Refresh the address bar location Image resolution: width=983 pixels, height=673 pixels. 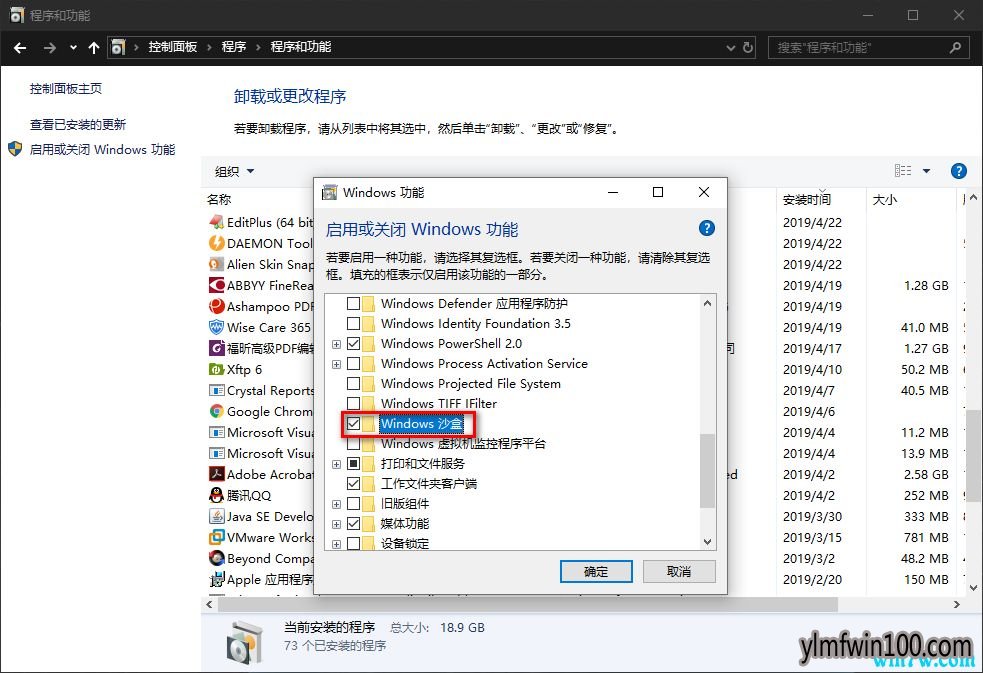pyautogui.click(x=748, y=47)
